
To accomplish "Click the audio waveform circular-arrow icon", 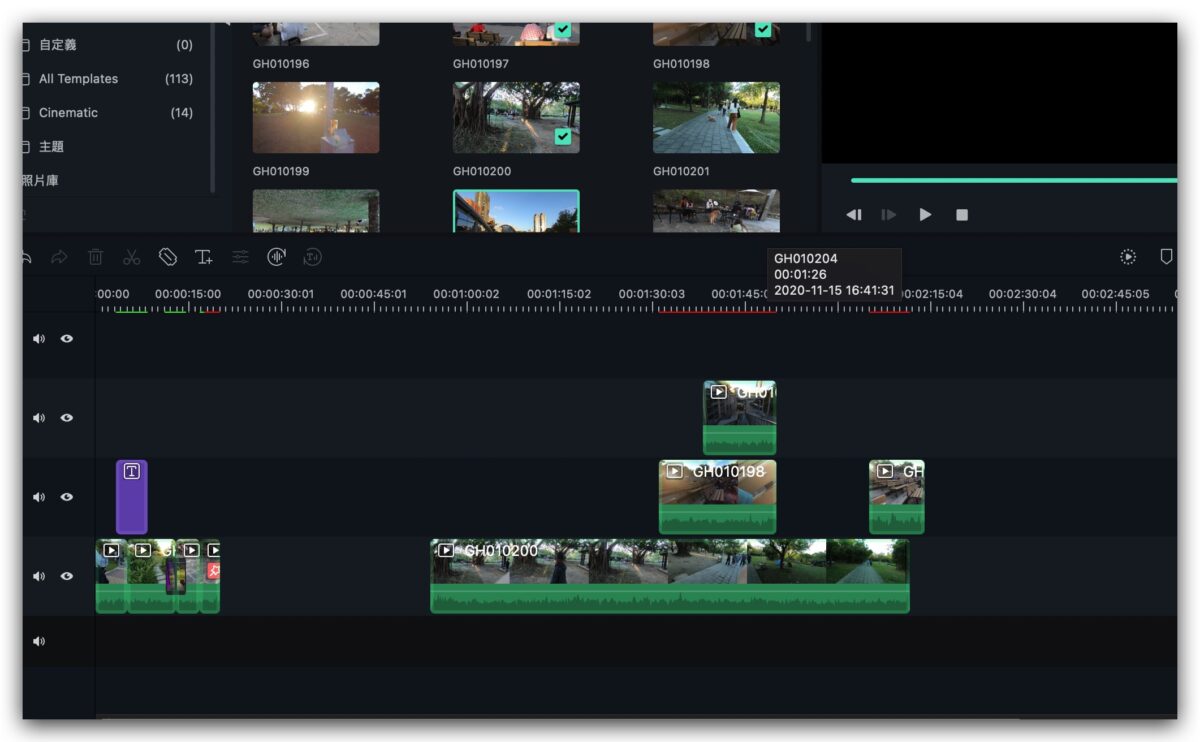I will coord(277,257).
